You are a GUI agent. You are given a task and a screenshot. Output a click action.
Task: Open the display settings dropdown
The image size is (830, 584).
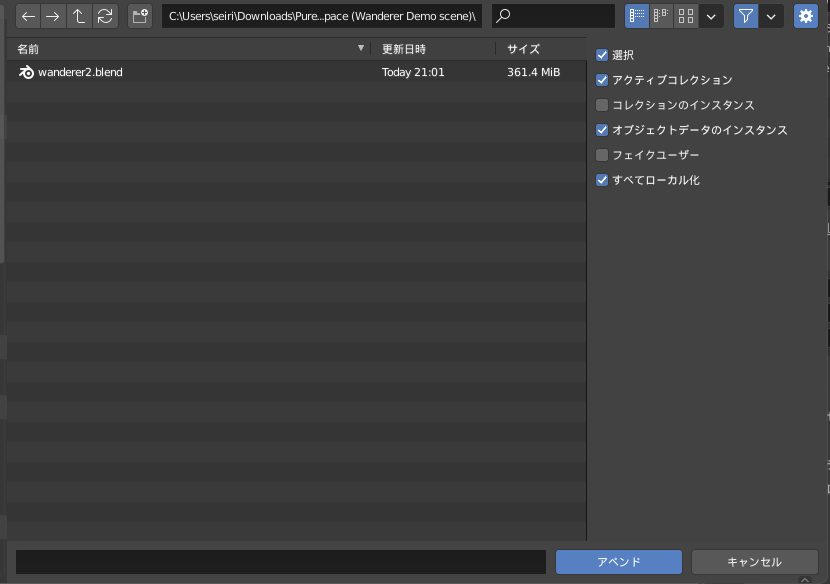pos(710,16)
